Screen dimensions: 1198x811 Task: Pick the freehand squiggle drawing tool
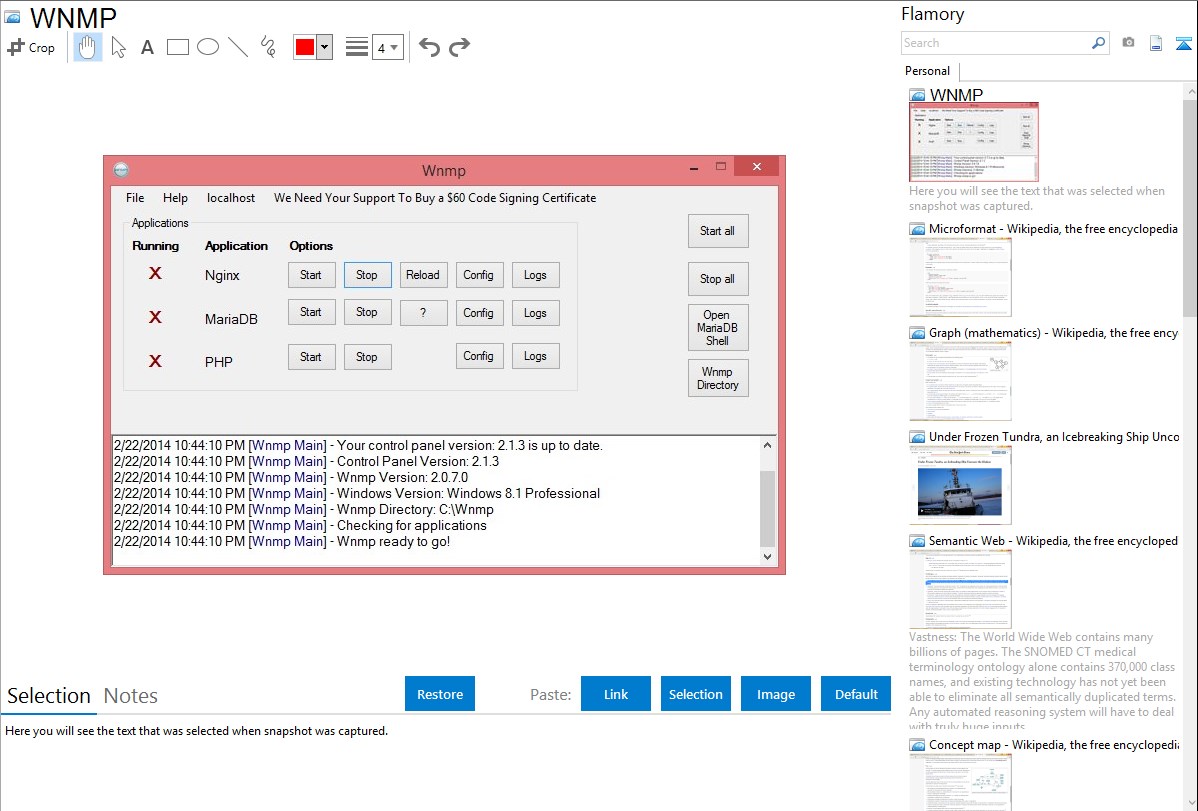[267, 47]
